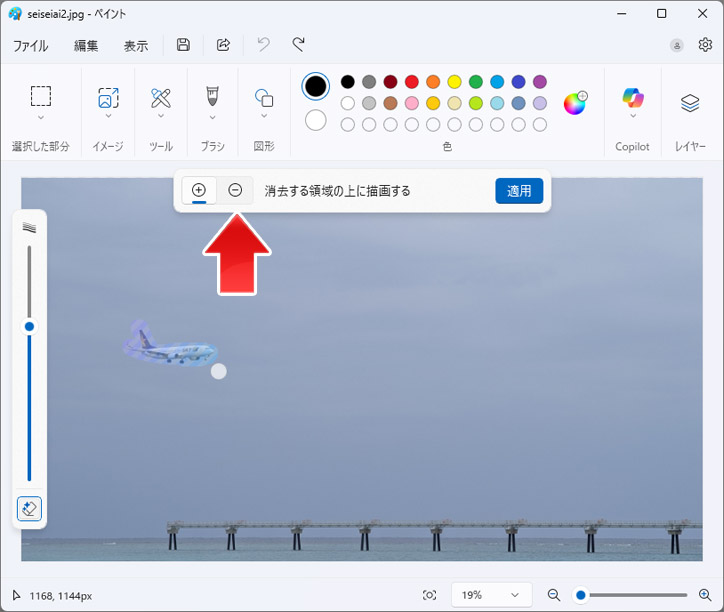Click the user account avatar icon

point(676,45)
